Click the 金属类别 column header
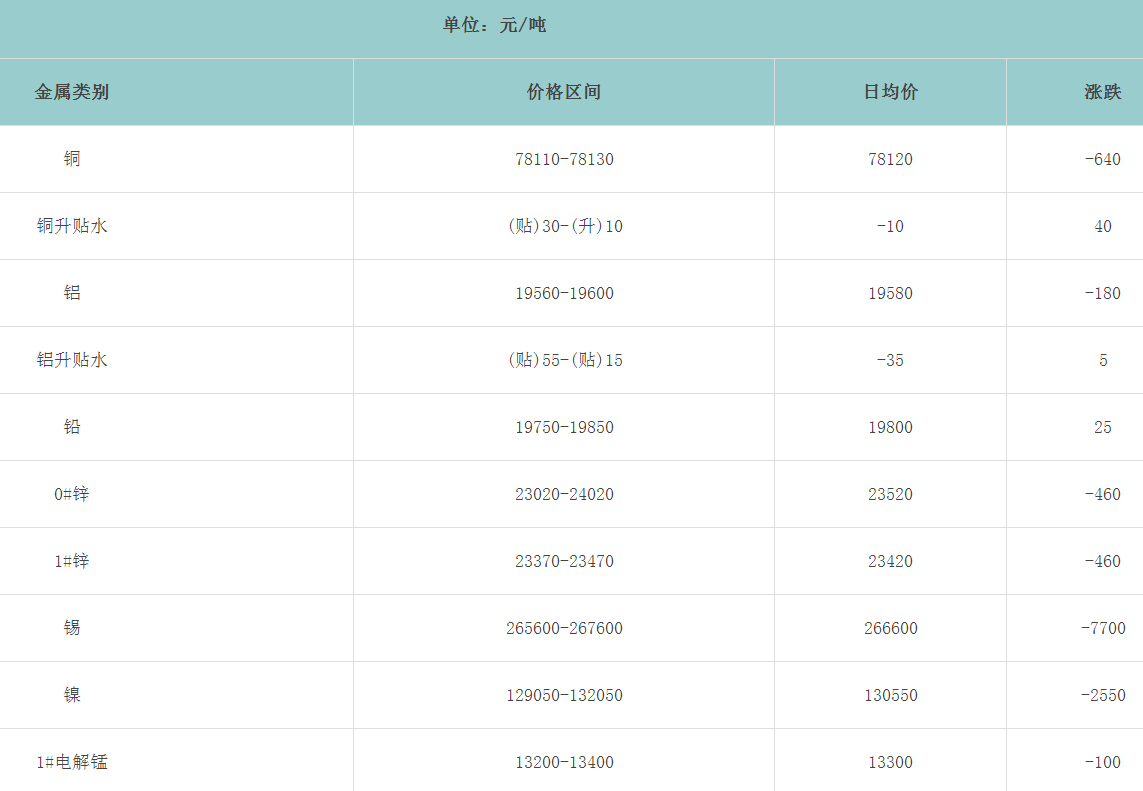 pyautogui.click(x=72, y=92)
